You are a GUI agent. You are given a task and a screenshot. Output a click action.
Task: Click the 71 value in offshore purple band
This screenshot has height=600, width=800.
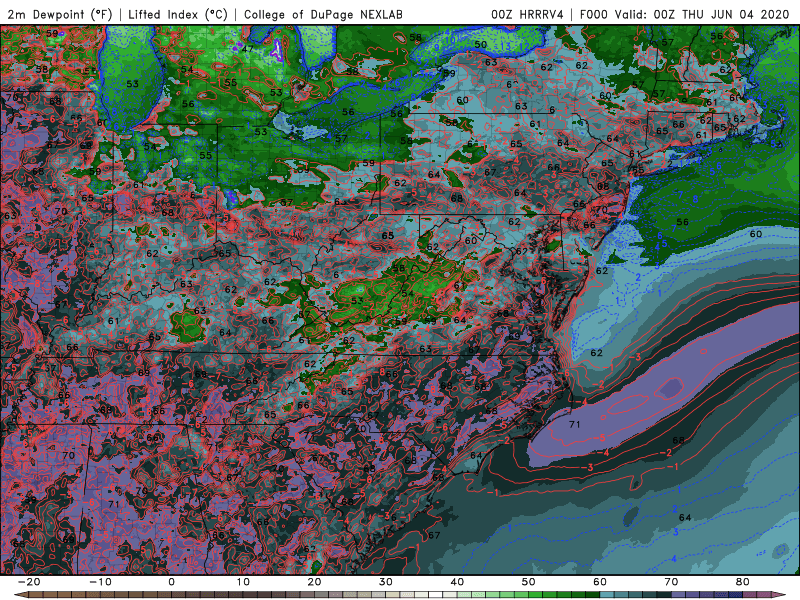[x=574, y=424]
